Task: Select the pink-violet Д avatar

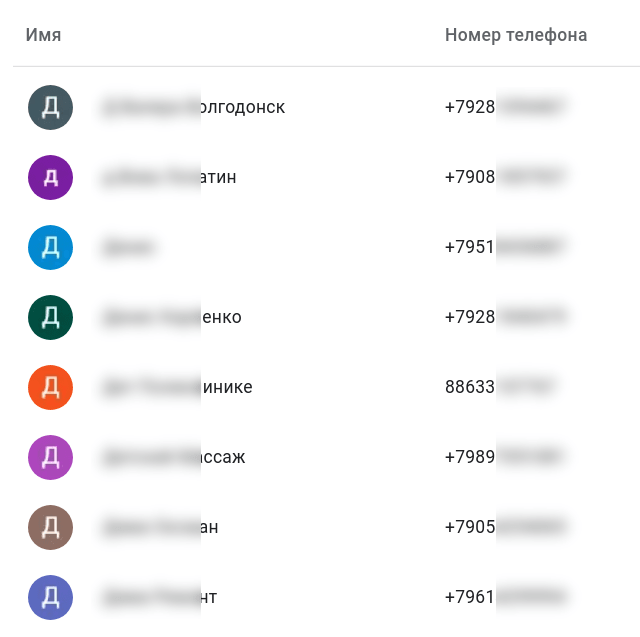Action: [50, 457]
